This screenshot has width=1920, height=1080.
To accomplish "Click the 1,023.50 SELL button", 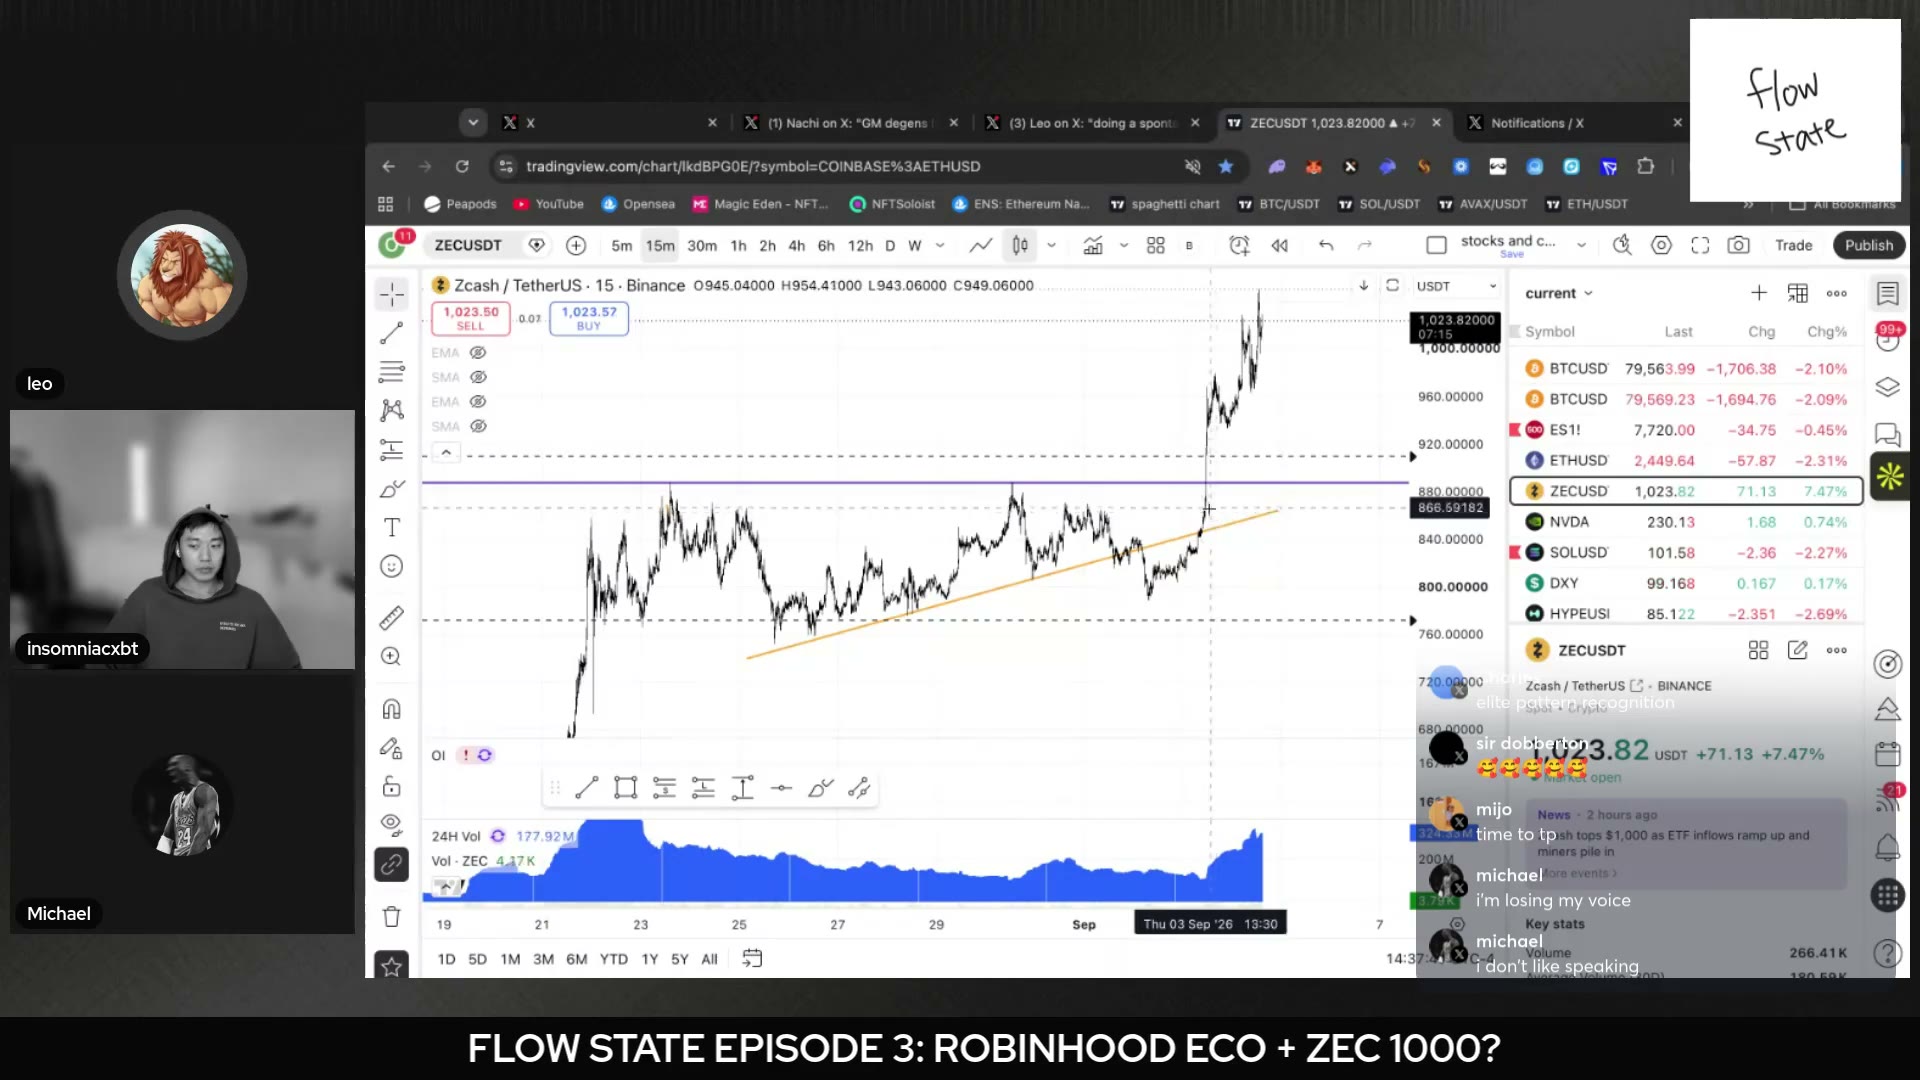I will click(471, 318).
